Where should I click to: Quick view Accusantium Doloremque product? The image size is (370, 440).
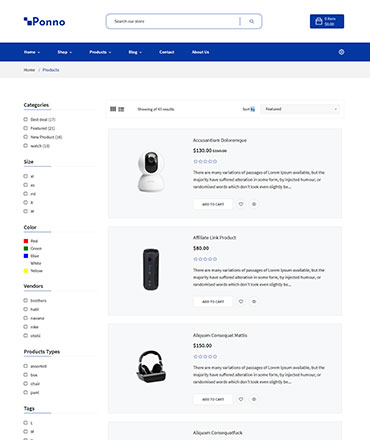tap(254, 204)
